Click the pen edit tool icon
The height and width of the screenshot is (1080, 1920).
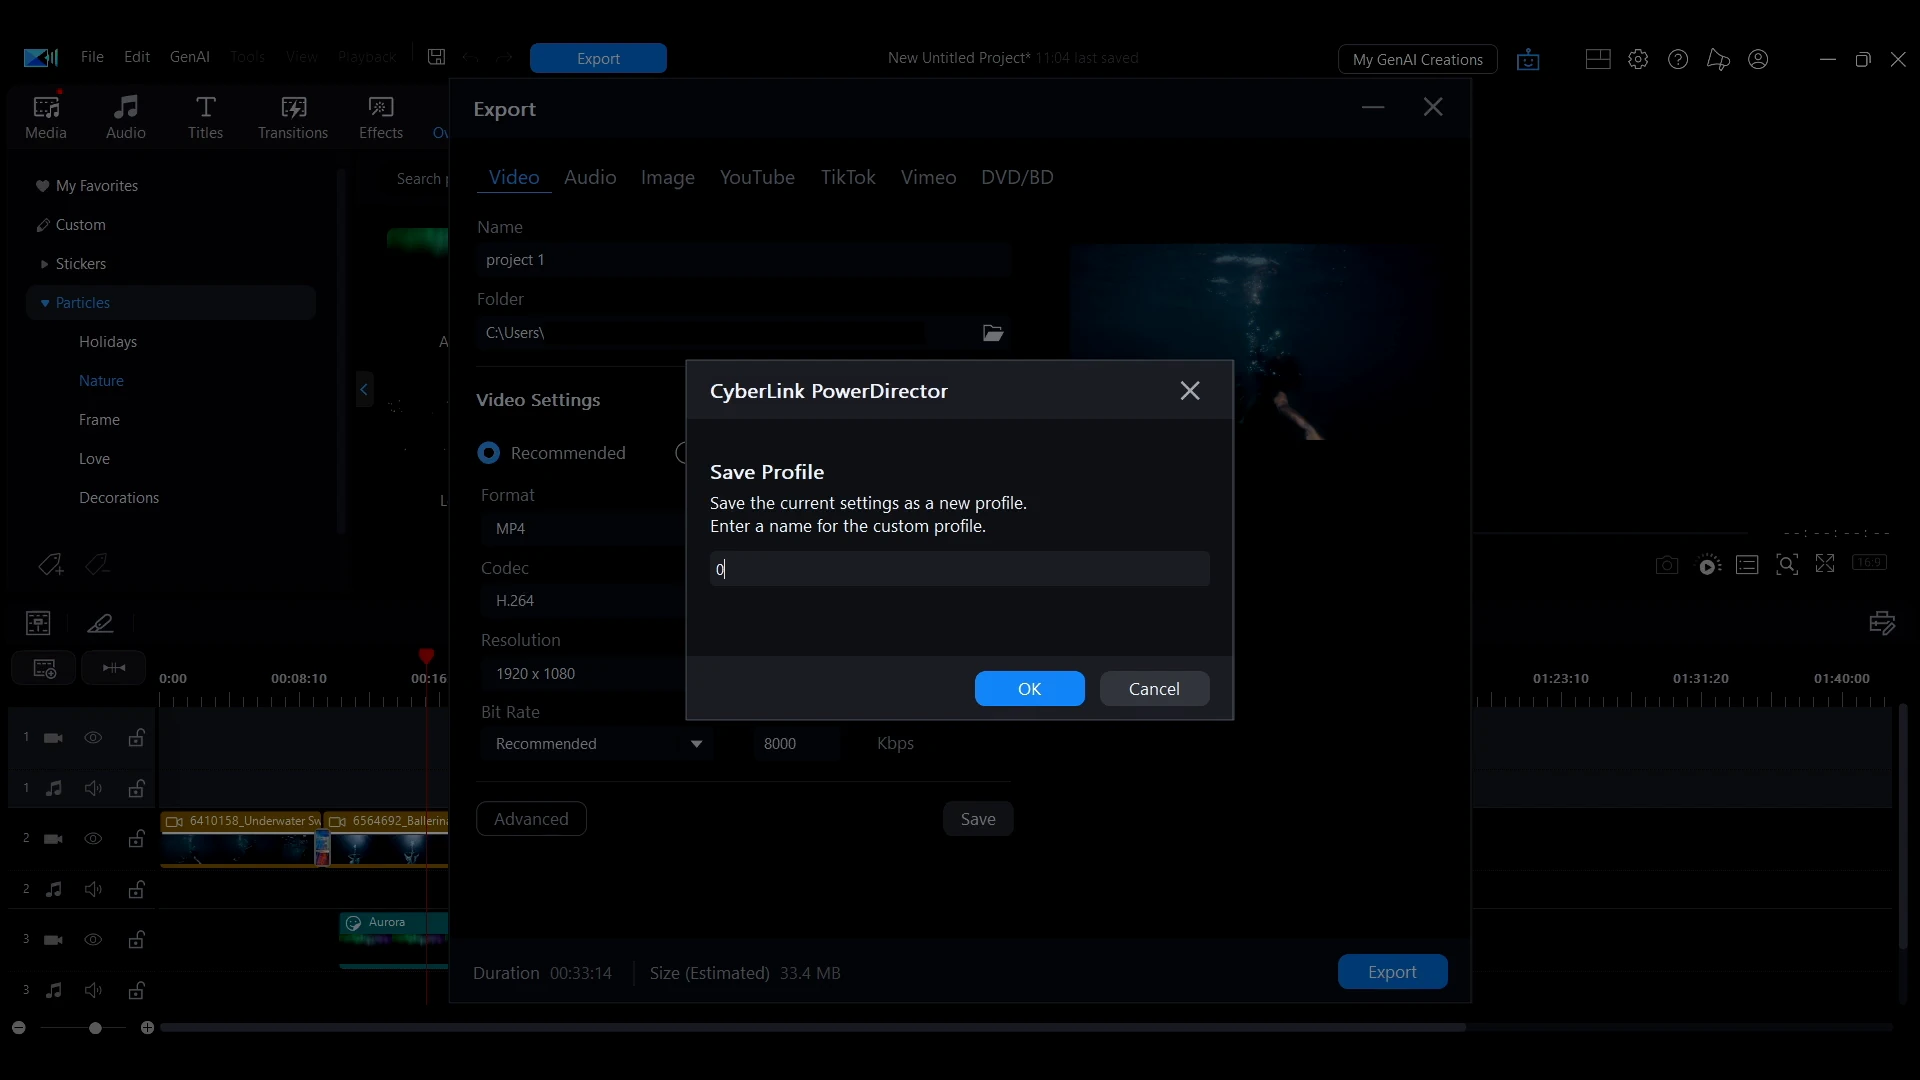[x=100, y=623]
